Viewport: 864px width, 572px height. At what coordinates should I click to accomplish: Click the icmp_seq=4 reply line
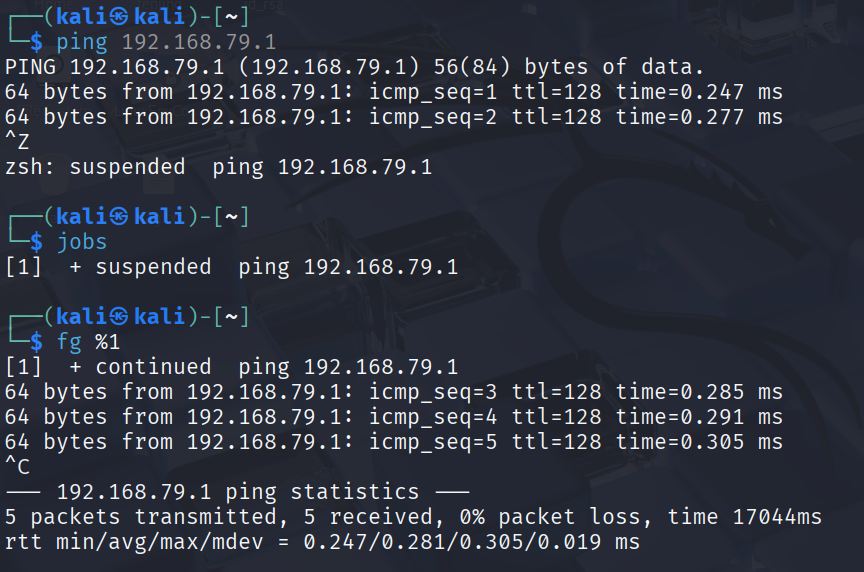(x=393, y=417)
